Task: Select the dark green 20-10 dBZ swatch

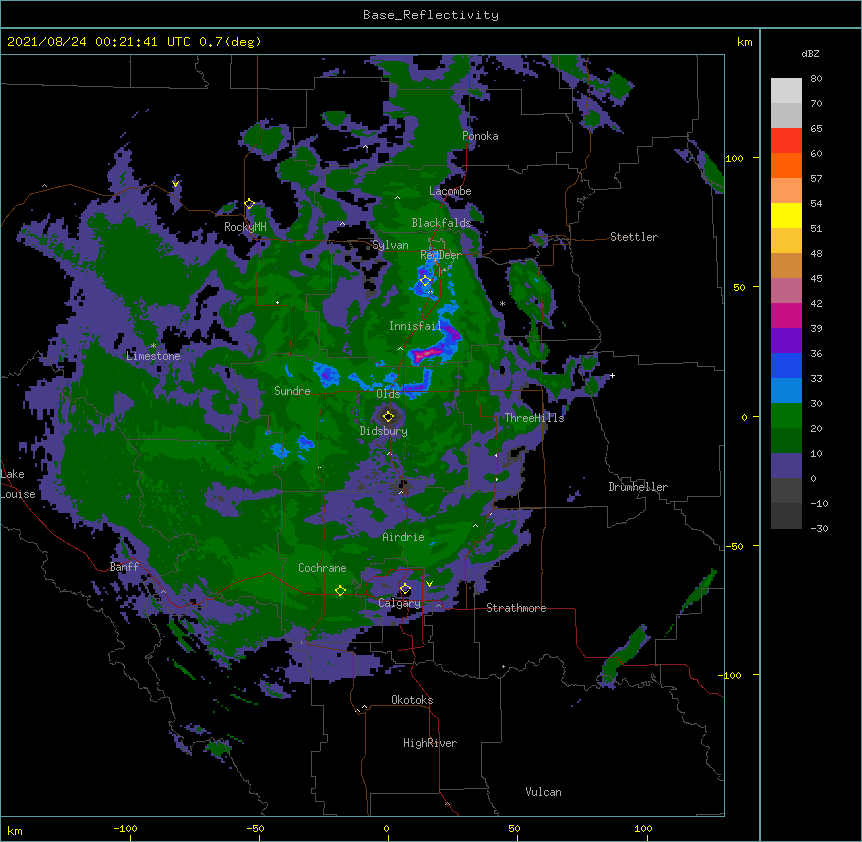Action: click(786, 441)
